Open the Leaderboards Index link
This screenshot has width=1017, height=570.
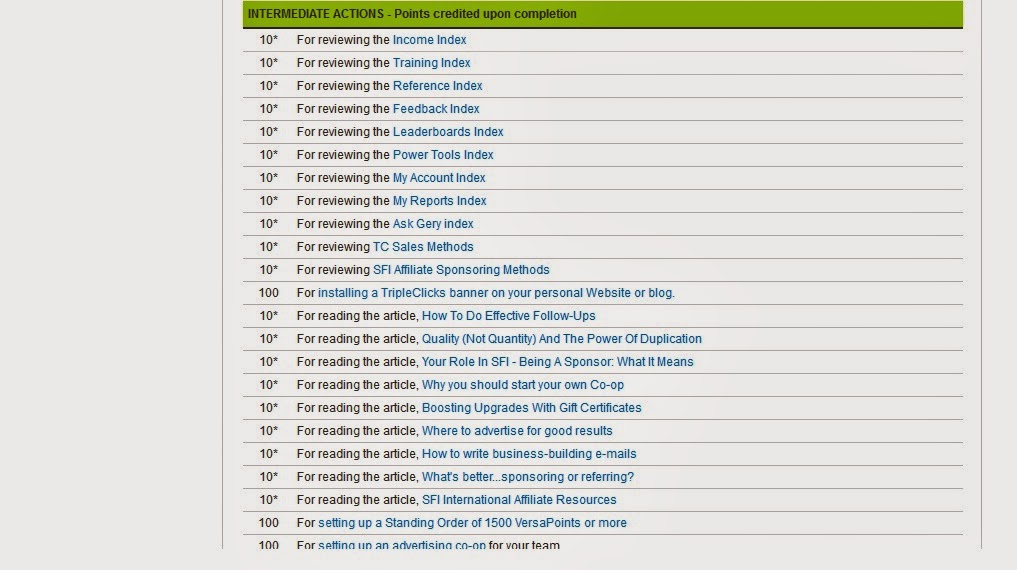point(448,132)
